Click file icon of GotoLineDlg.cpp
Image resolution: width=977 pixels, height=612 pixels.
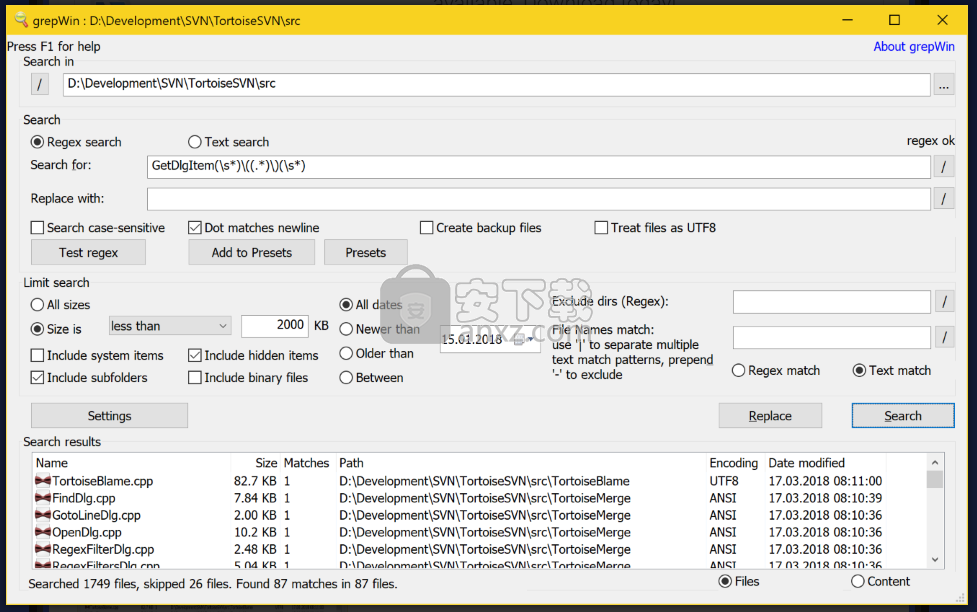pyautogui.click(x=43, y=515)
